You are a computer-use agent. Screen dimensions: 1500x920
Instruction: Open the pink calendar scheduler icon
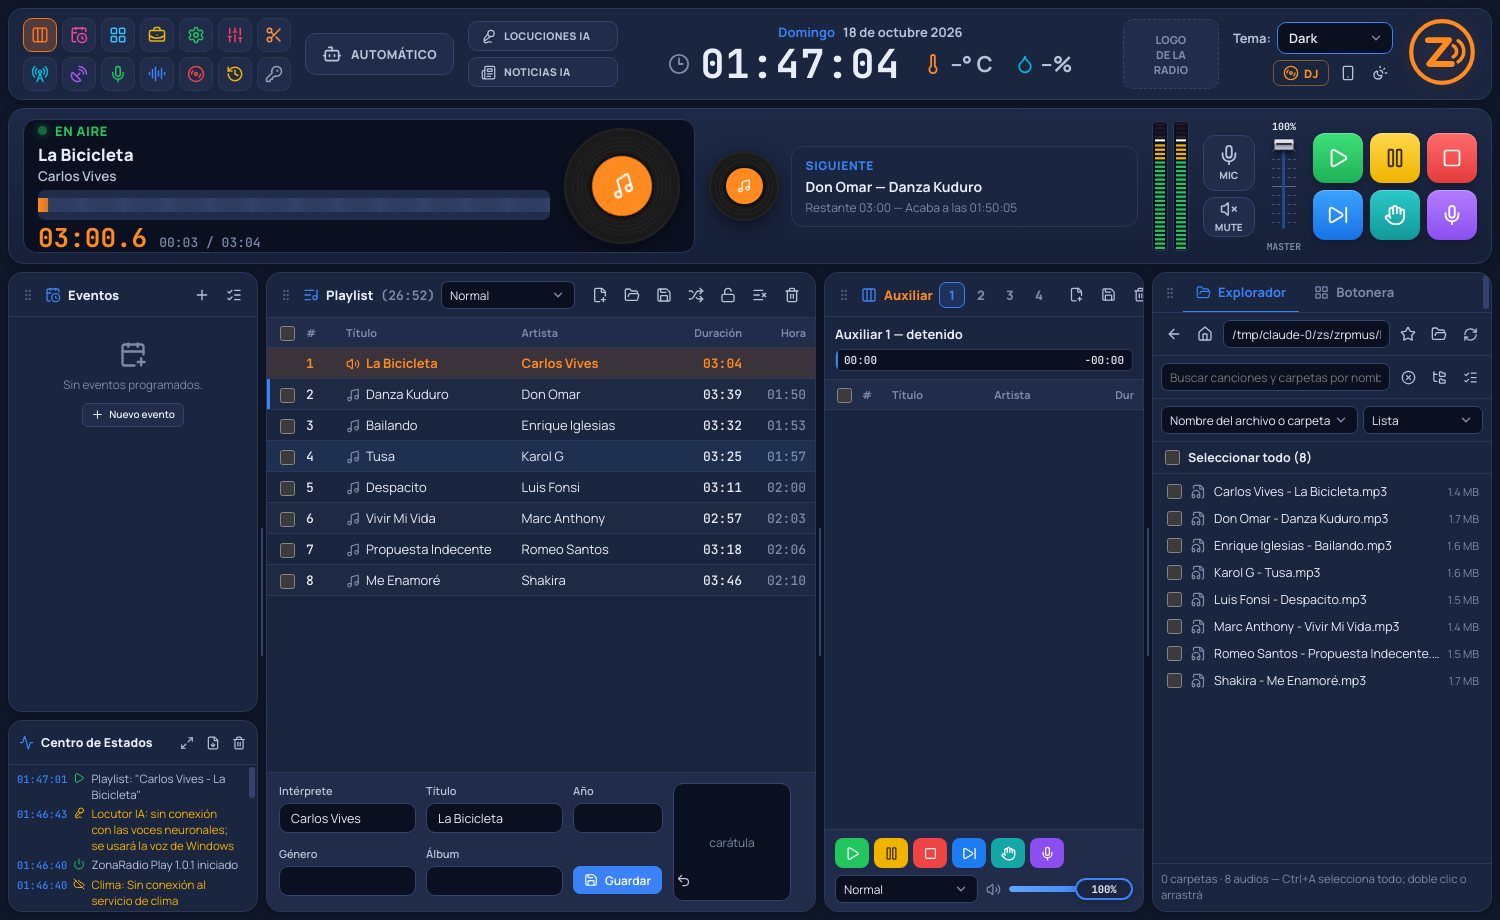point(79,35)
